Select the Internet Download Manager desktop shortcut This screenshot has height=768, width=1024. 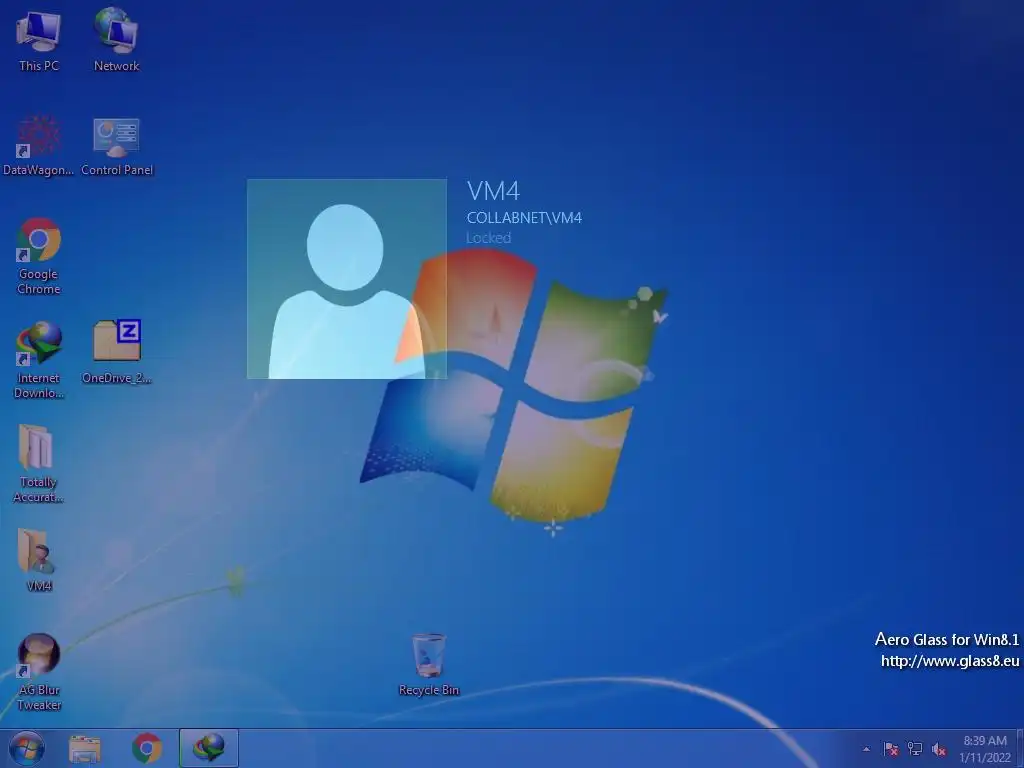[39, 359]
